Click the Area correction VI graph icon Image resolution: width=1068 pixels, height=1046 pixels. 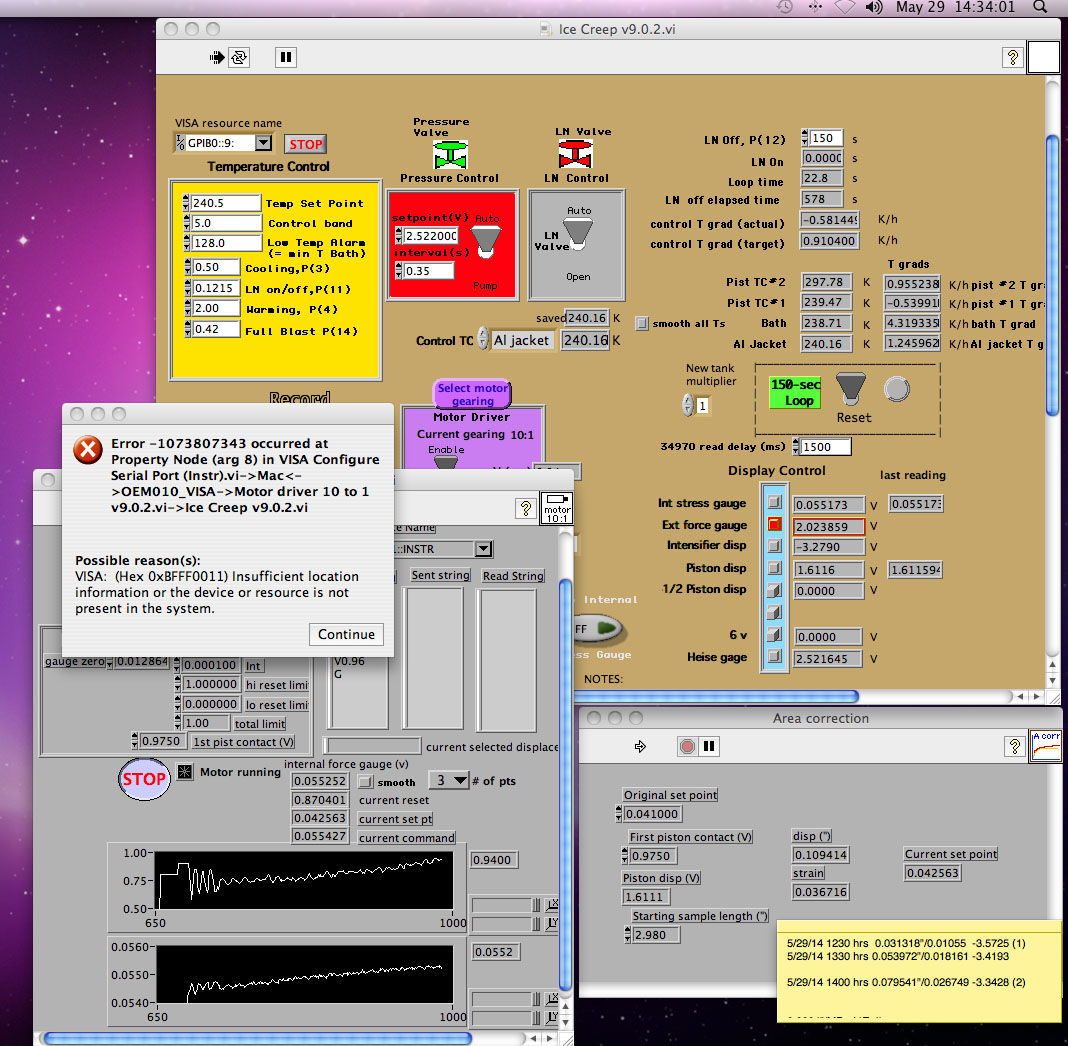pos(1046,746)
